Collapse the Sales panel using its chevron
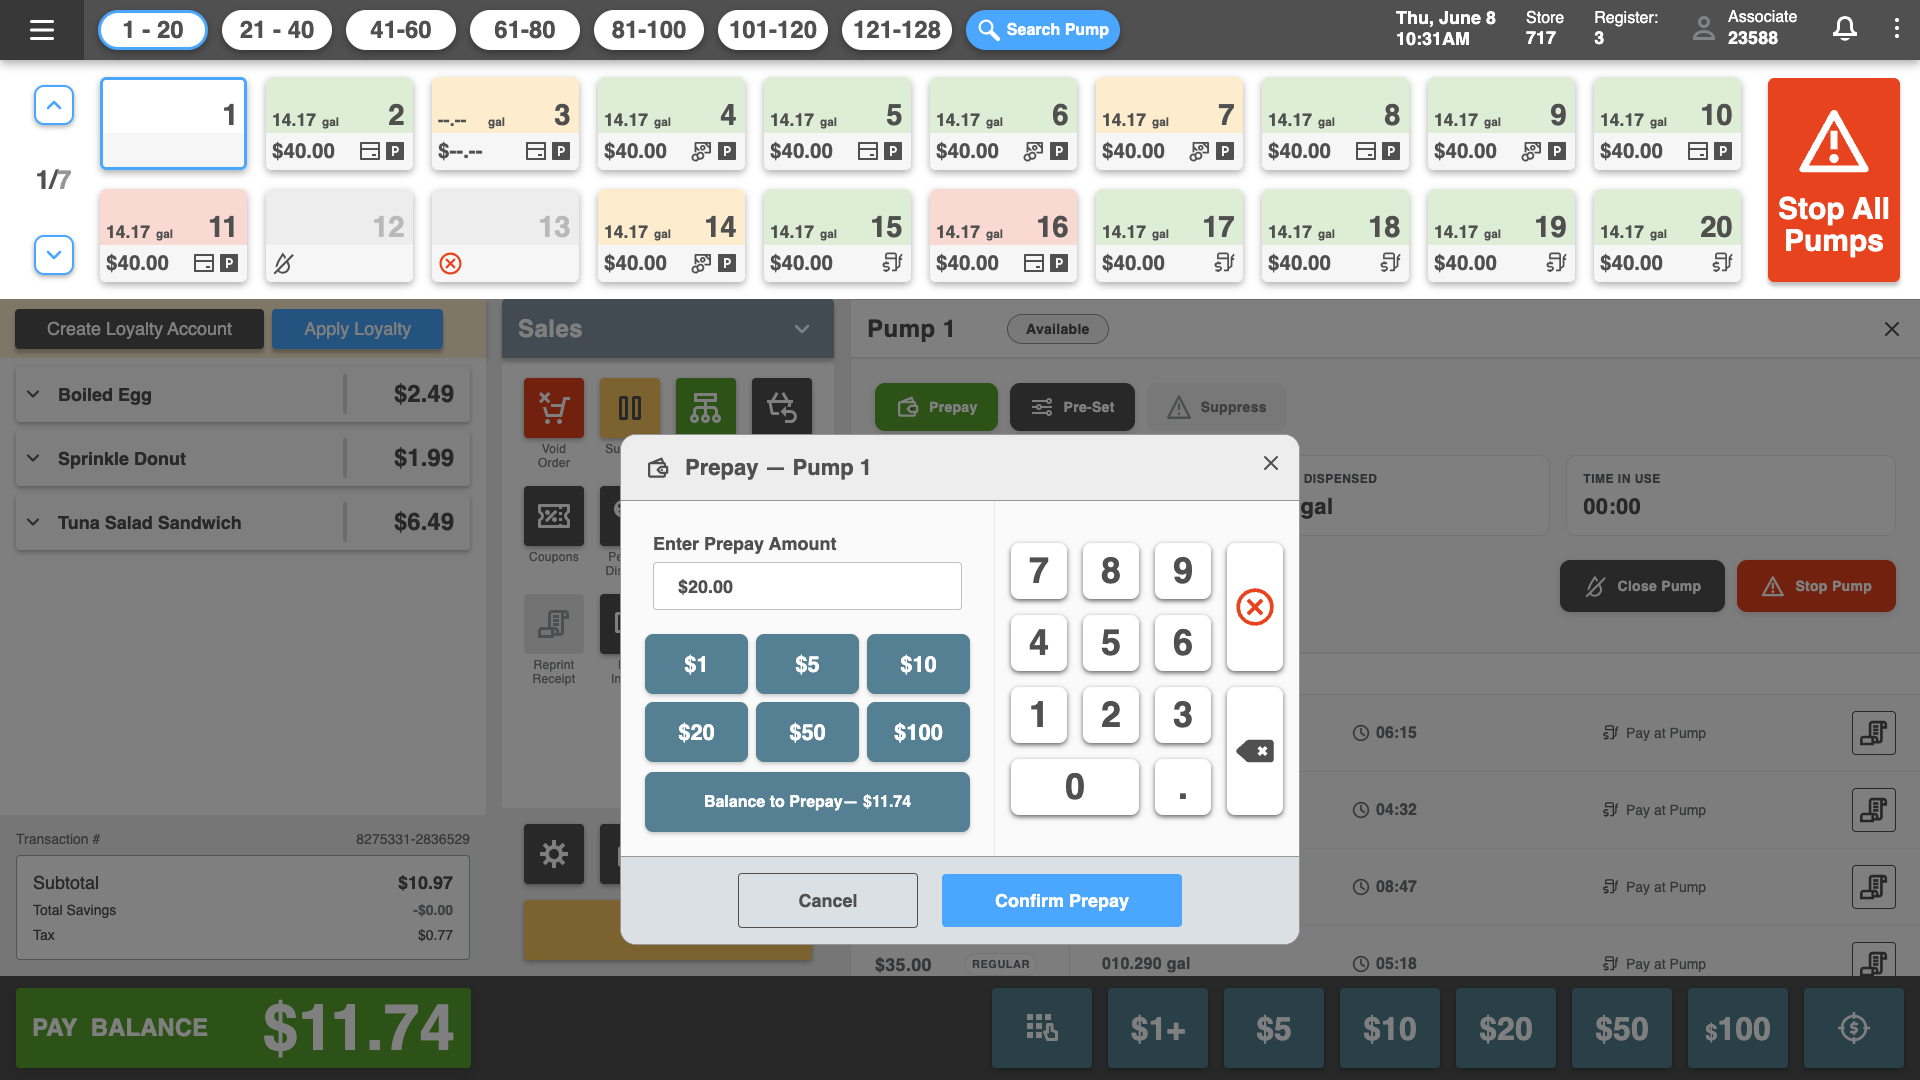 click(799, 328)
